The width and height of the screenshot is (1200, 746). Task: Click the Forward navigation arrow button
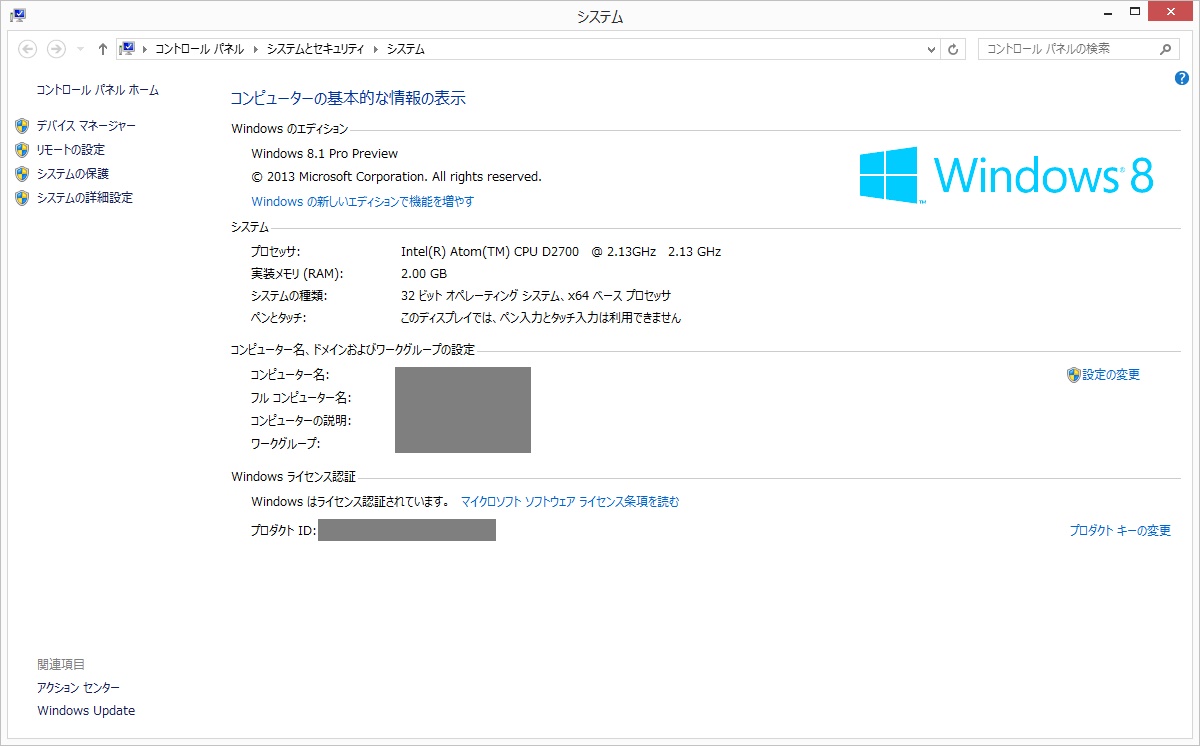coord(56,49)
